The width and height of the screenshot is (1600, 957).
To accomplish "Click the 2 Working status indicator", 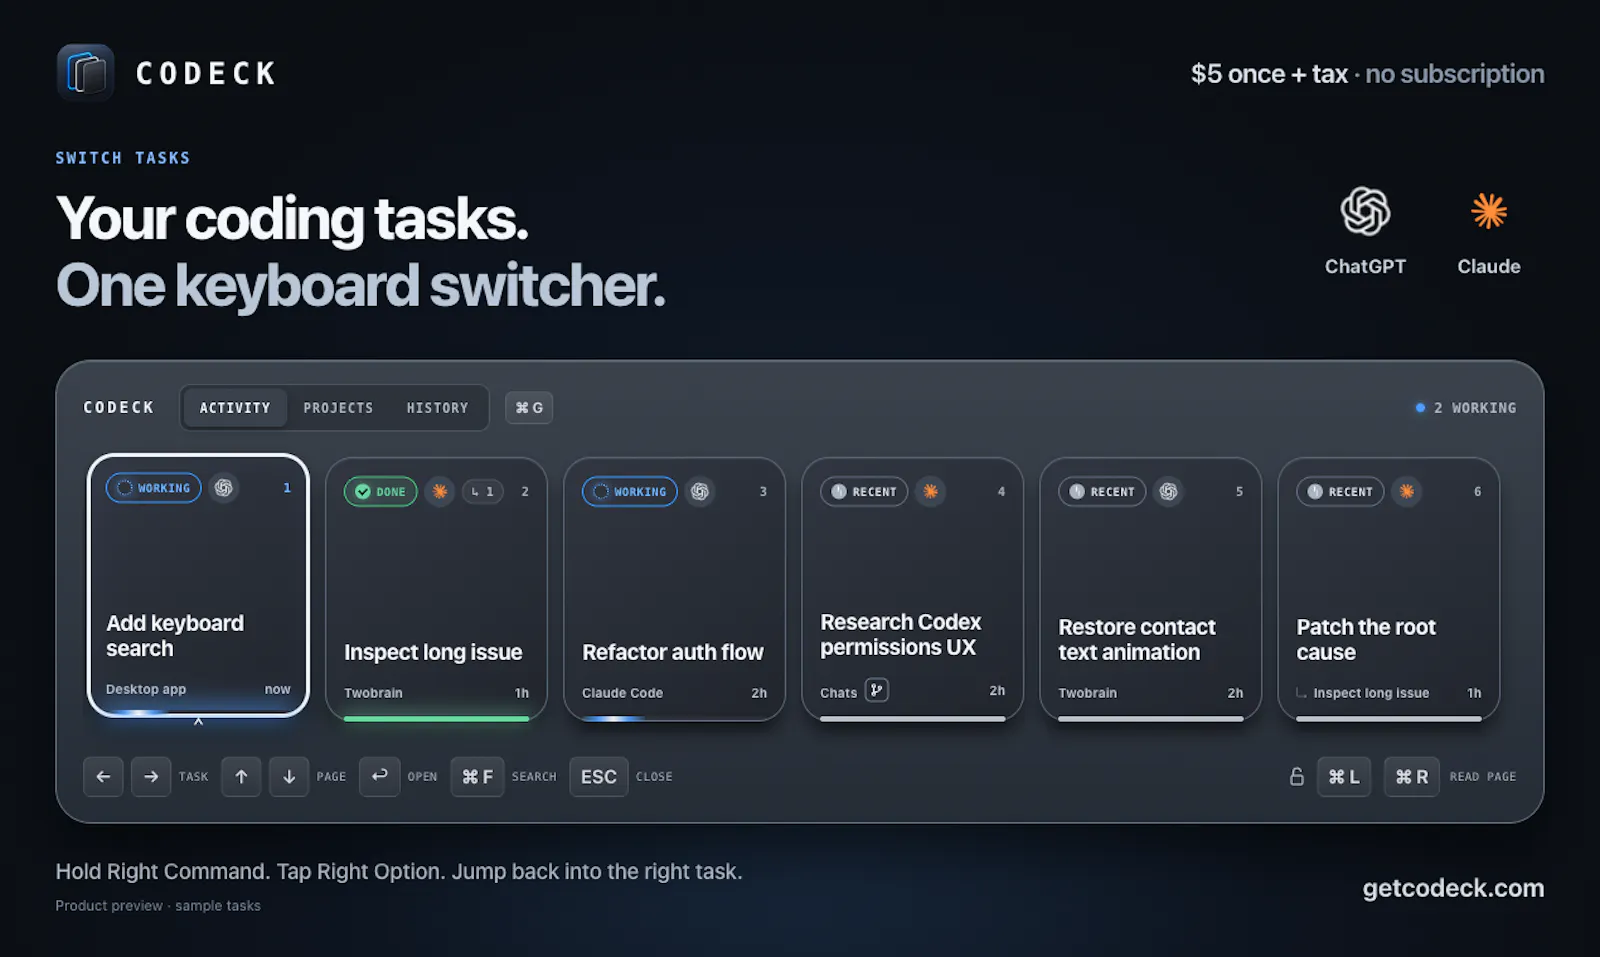I will click(1466, 408).
